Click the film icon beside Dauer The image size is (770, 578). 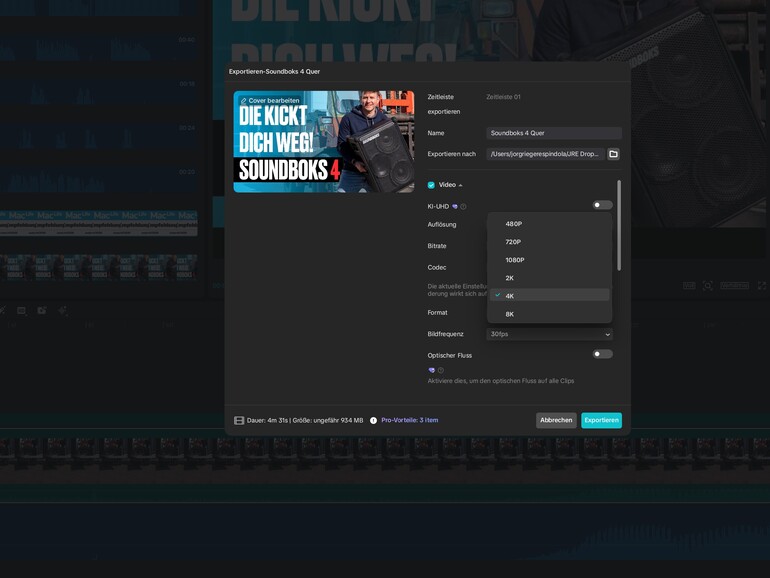coord(239,420)
